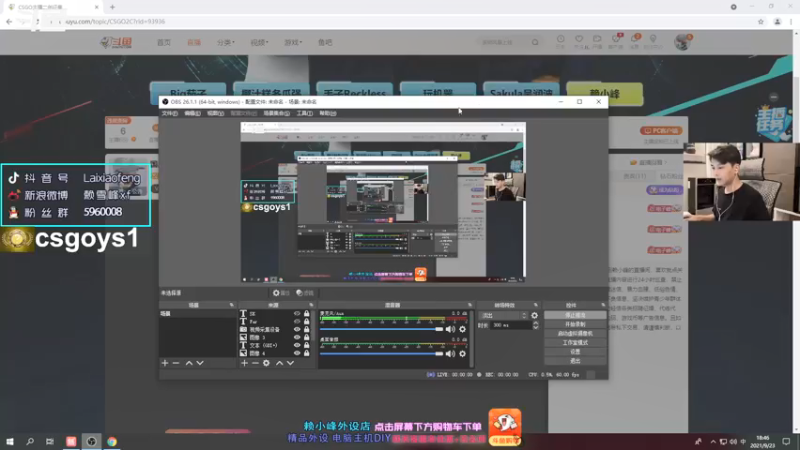The image size is (800, 450).
Task: Open the gear settings for 桌面音频 channel
Action: [x=463, y=354]
